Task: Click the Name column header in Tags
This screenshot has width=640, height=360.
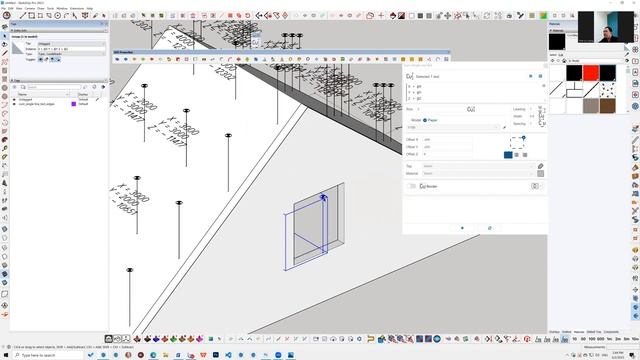Action: (x=42, y=94)
